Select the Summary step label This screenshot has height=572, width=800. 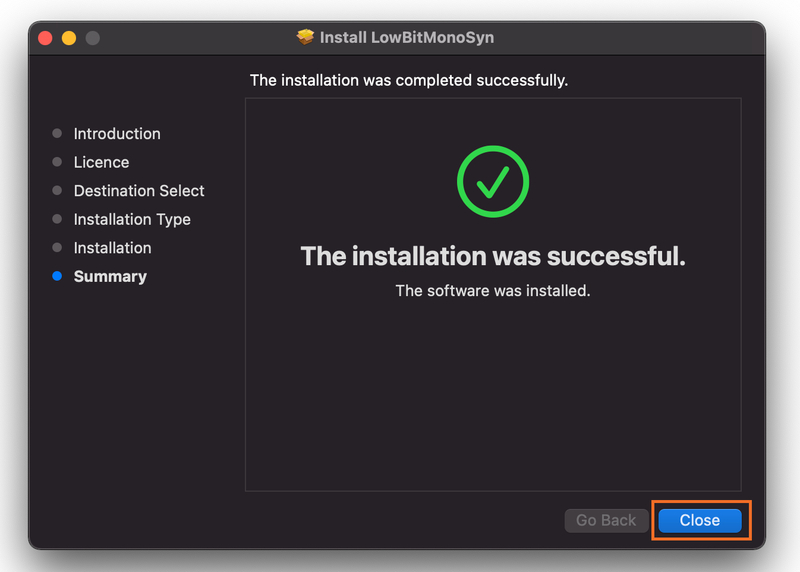click(x=110, y=276)
